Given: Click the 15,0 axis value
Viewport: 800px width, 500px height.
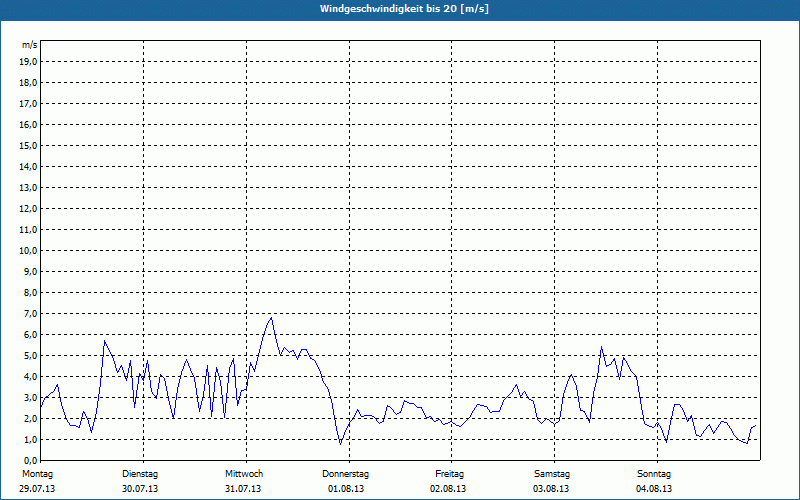Looking at the screenshot, I should 29,145.
